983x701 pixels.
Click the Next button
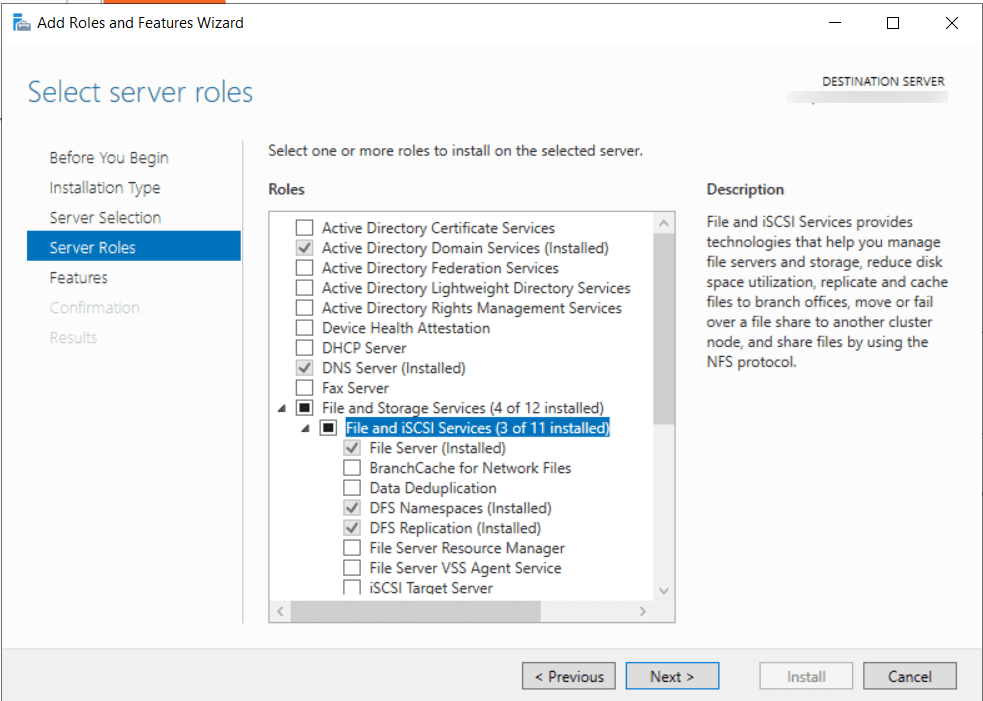pos(672,676)
